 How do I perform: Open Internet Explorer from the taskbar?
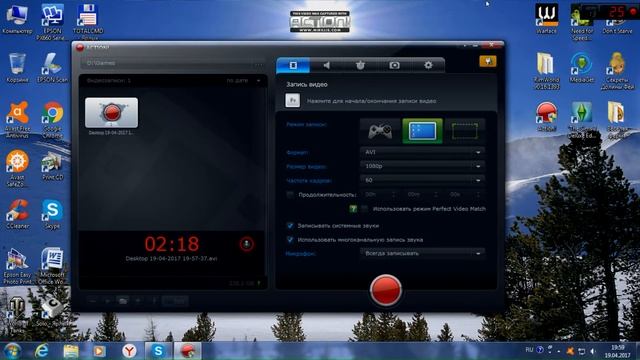42,351
